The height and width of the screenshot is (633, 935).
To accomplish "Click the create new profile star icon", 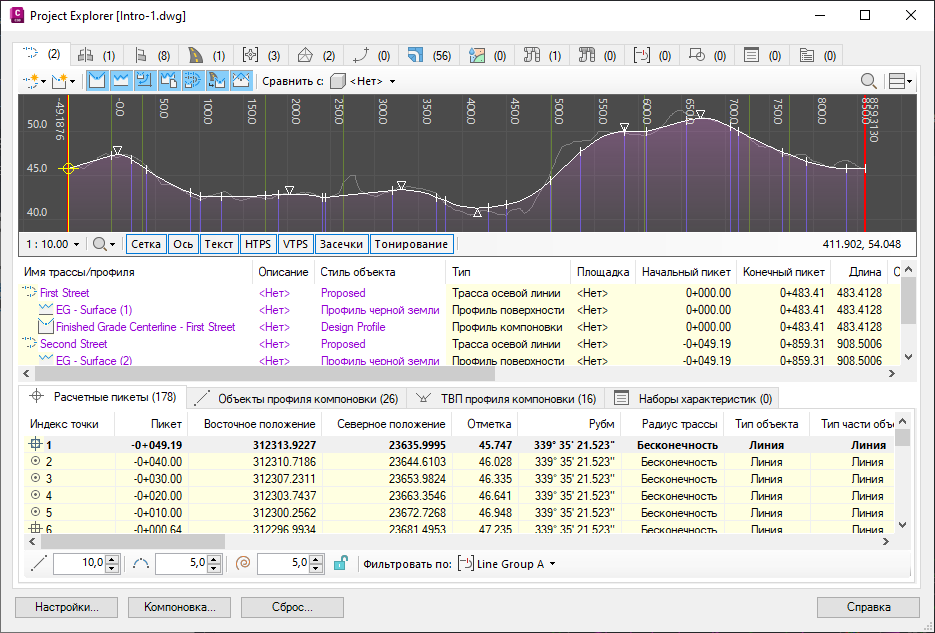I will 60,80.
